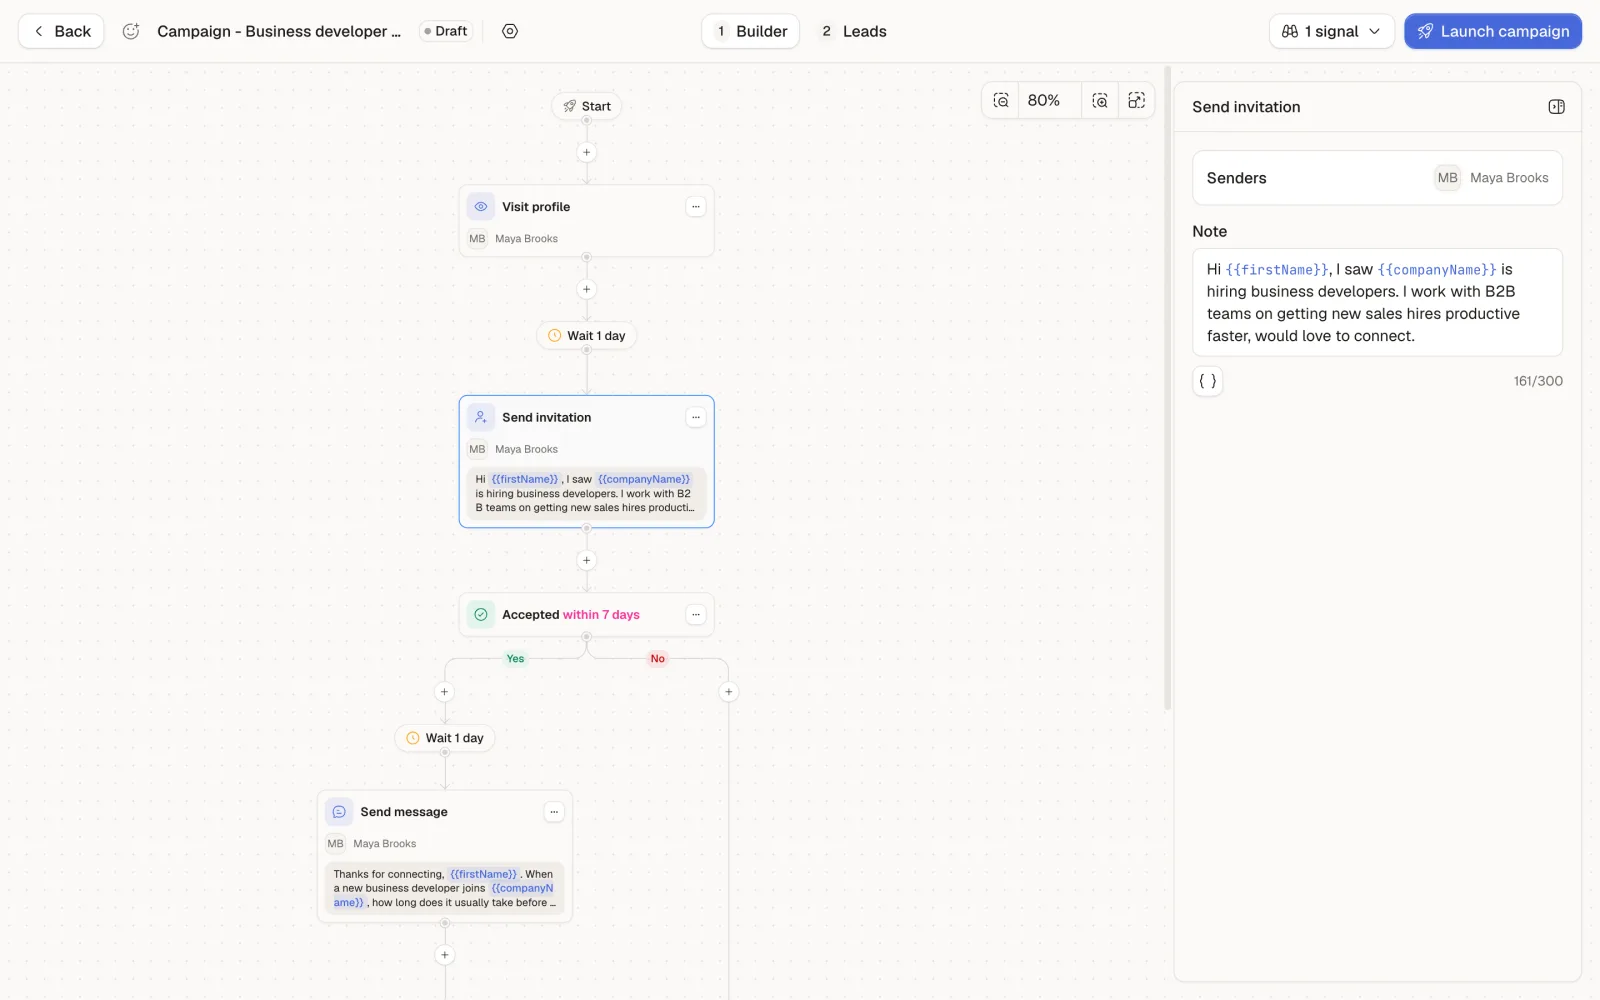Add a step on the No branch
This screenshot has height=1000, width=1600.
(729, 692)
